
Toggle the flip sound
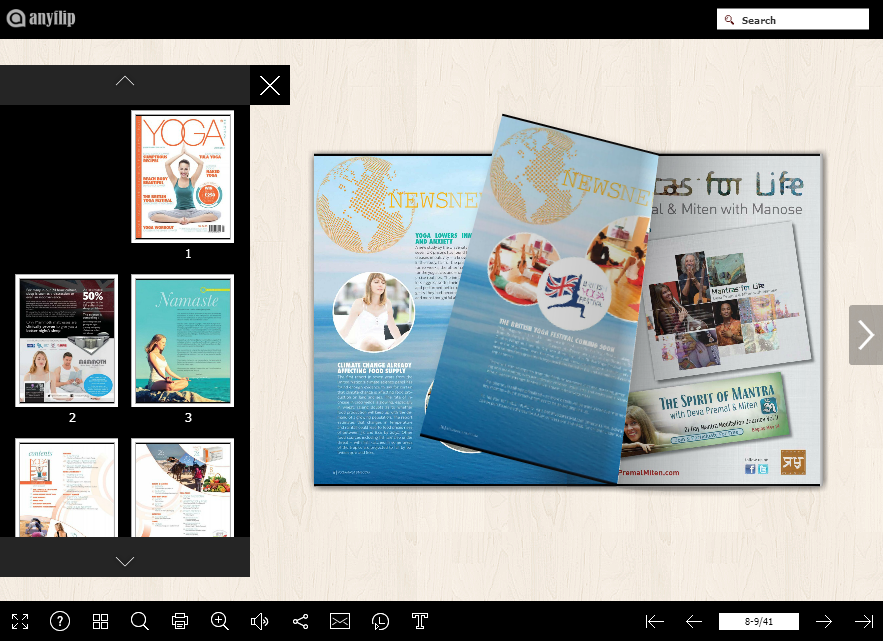click(x=260, y=621)
